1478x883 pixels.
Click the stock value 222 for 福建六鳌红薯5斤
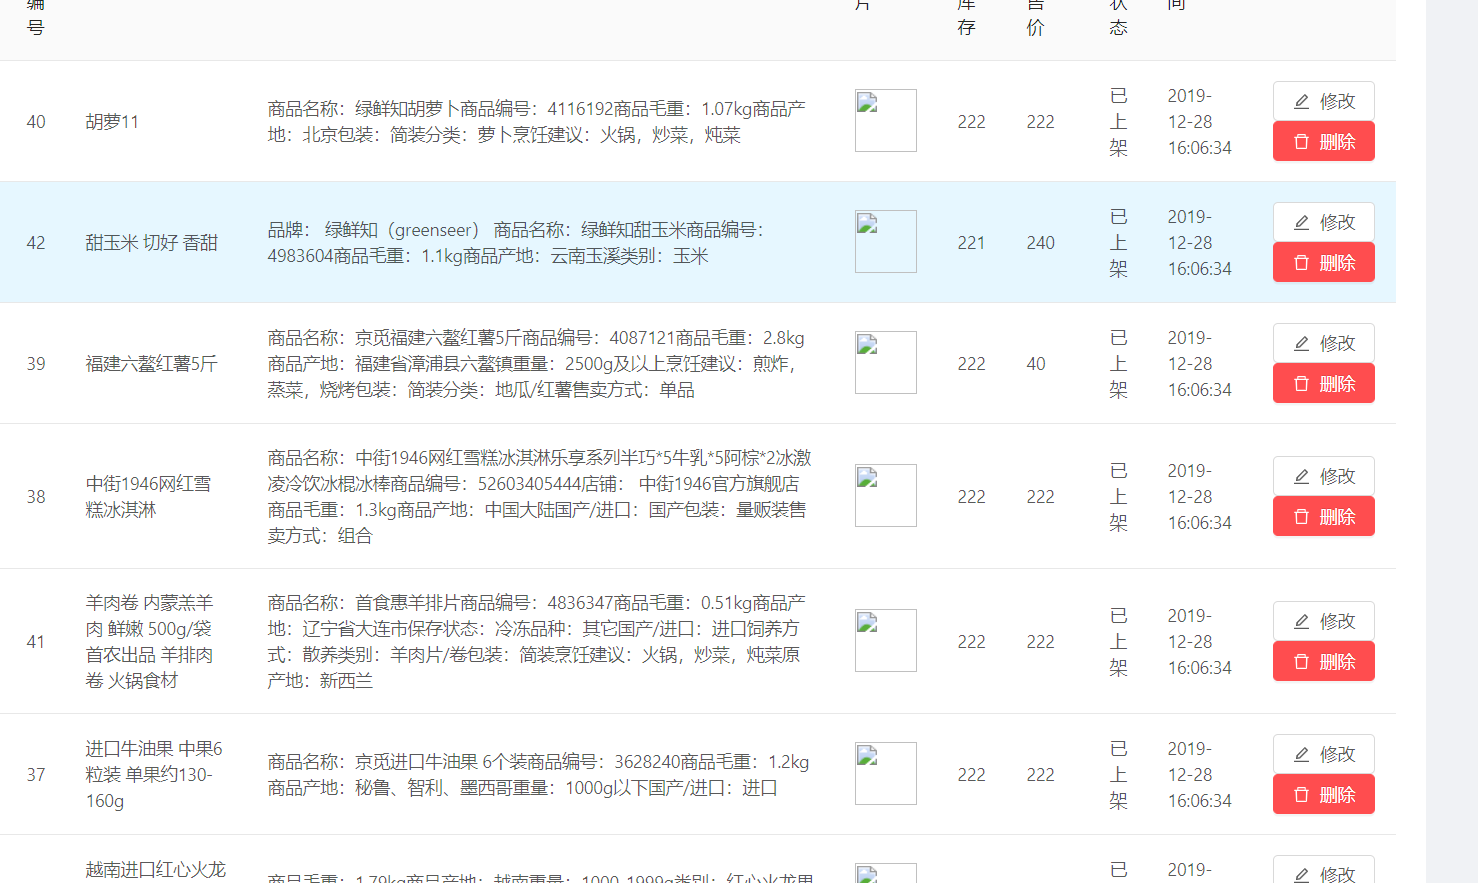971,364
